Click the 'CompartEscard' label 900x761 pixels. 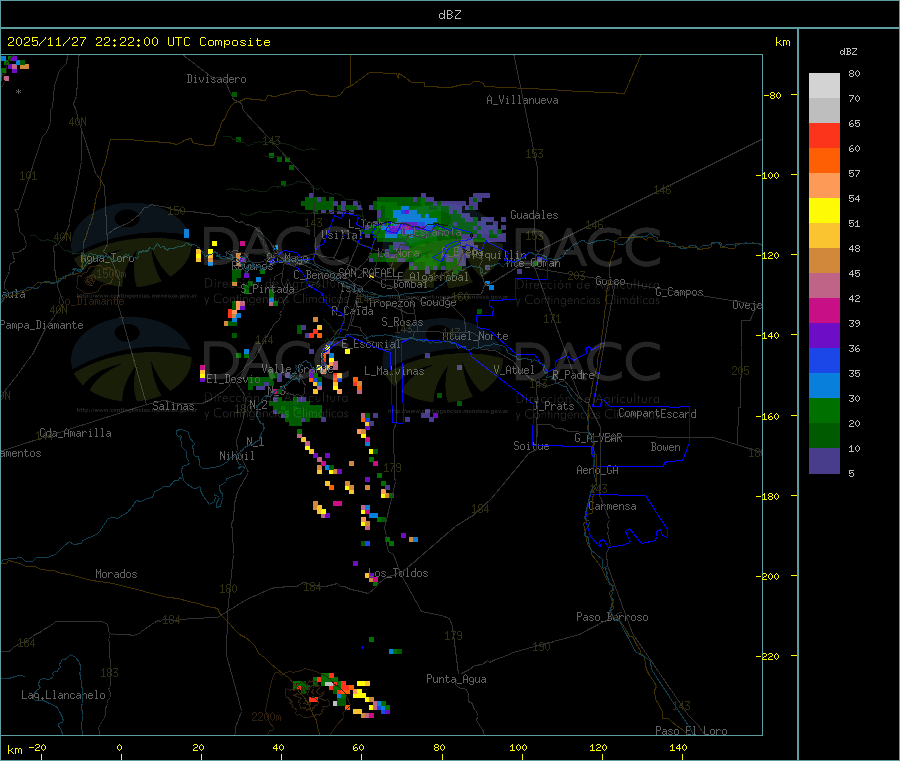pyautogui.click(x=657, y=414)
